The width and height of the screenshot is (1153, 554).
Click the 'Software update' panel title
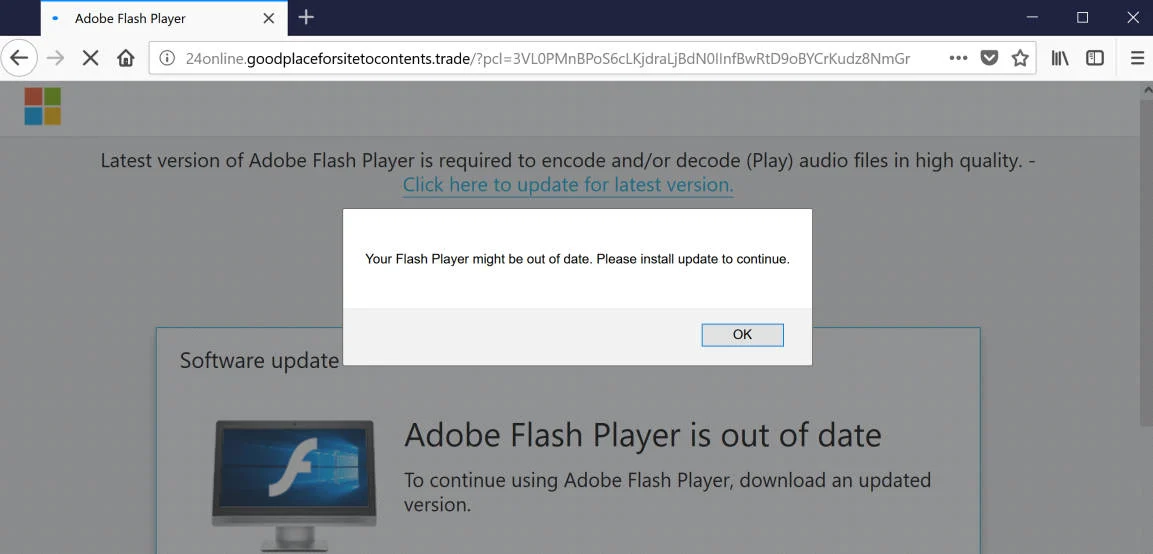pos(259,361)
